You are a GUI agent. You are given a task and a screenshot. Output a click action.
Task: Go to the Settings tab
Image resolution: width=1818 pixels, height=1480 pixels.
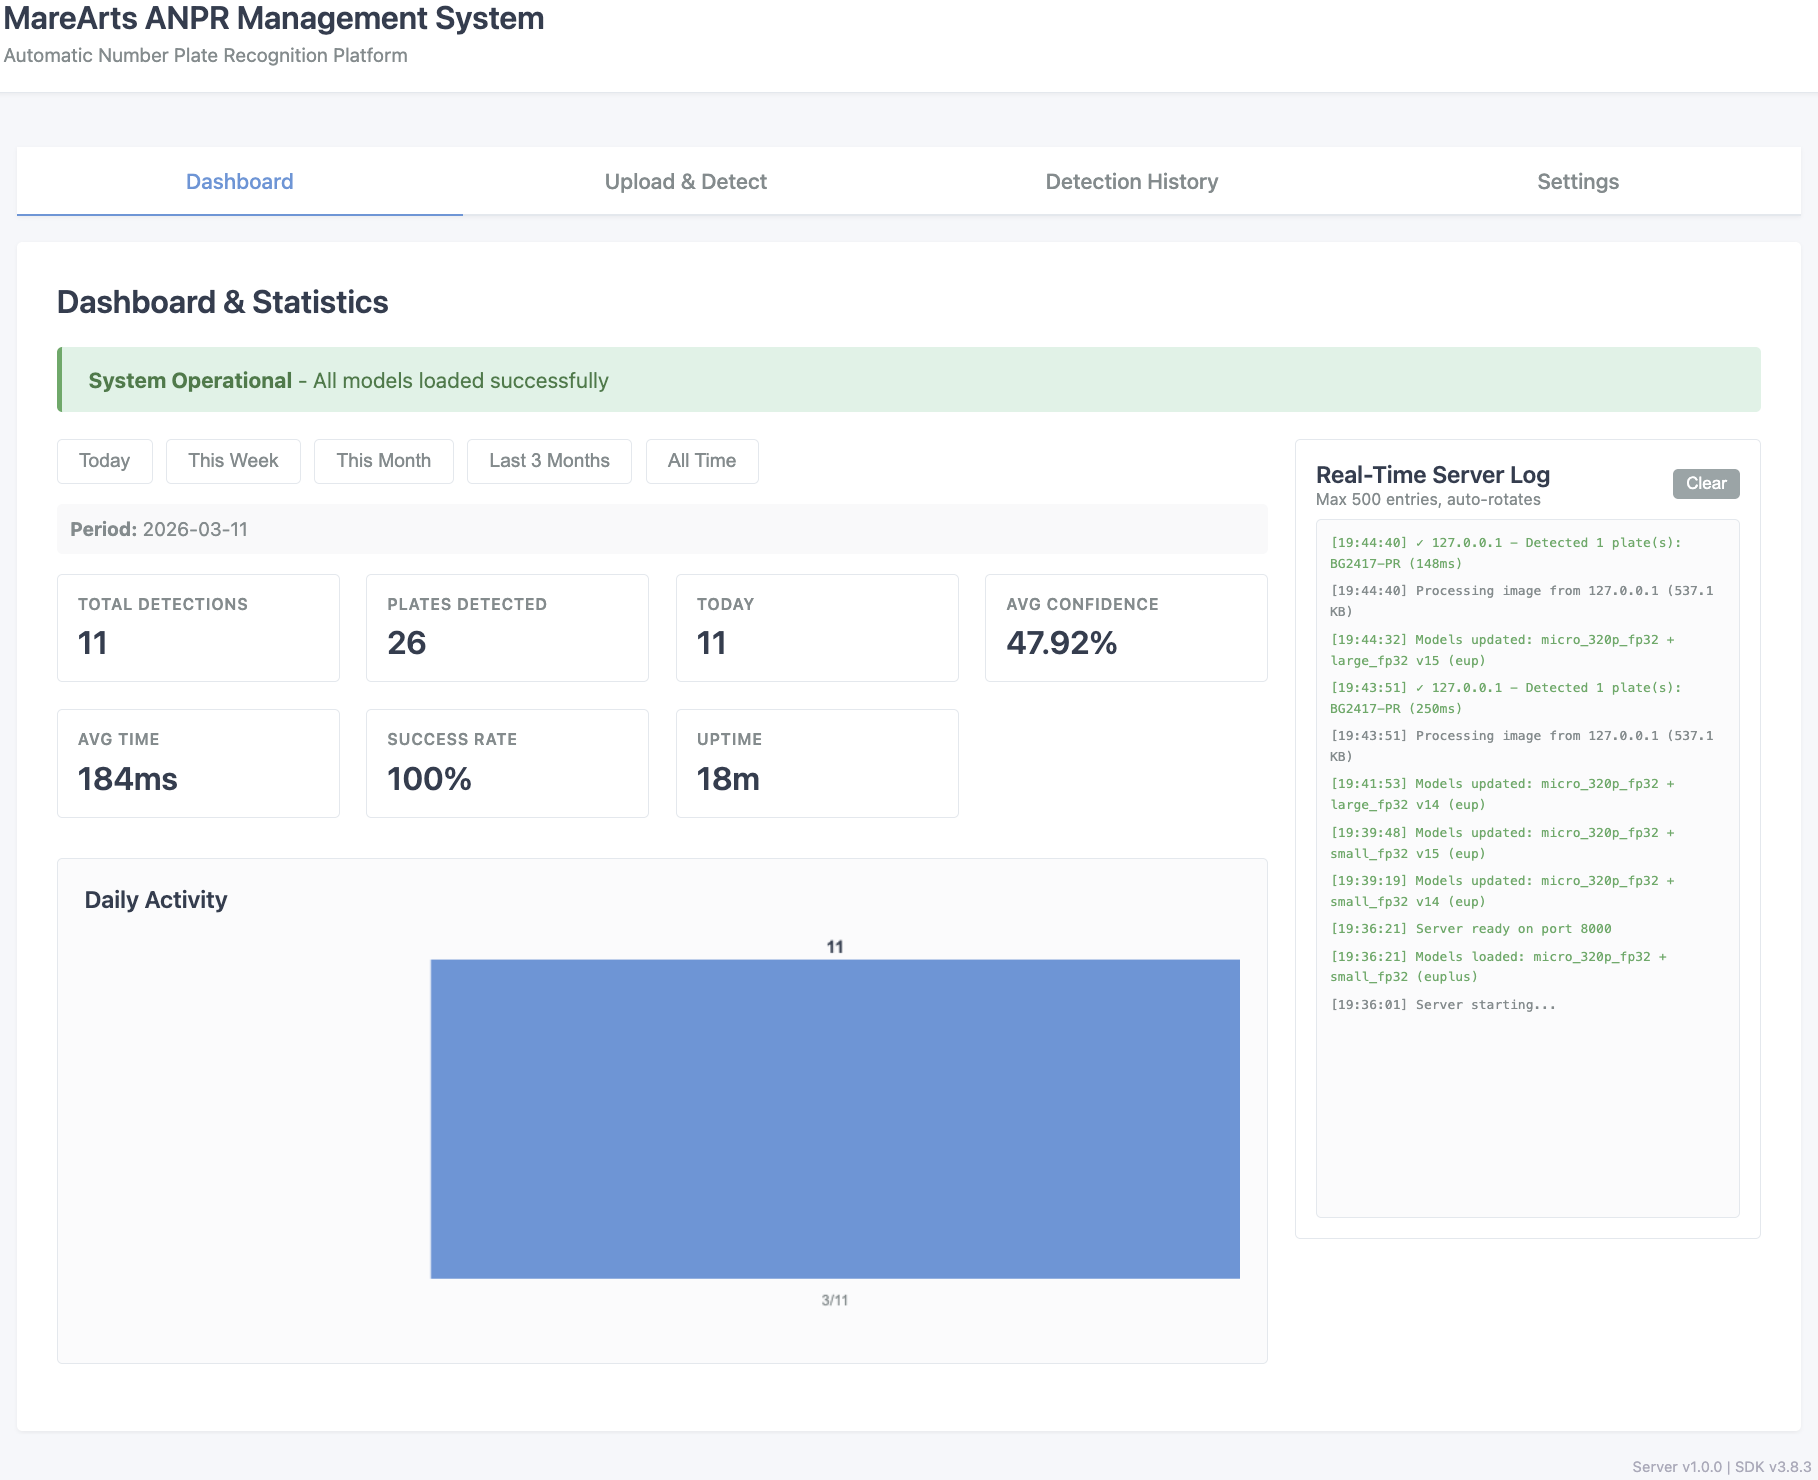coord(1577,181)
